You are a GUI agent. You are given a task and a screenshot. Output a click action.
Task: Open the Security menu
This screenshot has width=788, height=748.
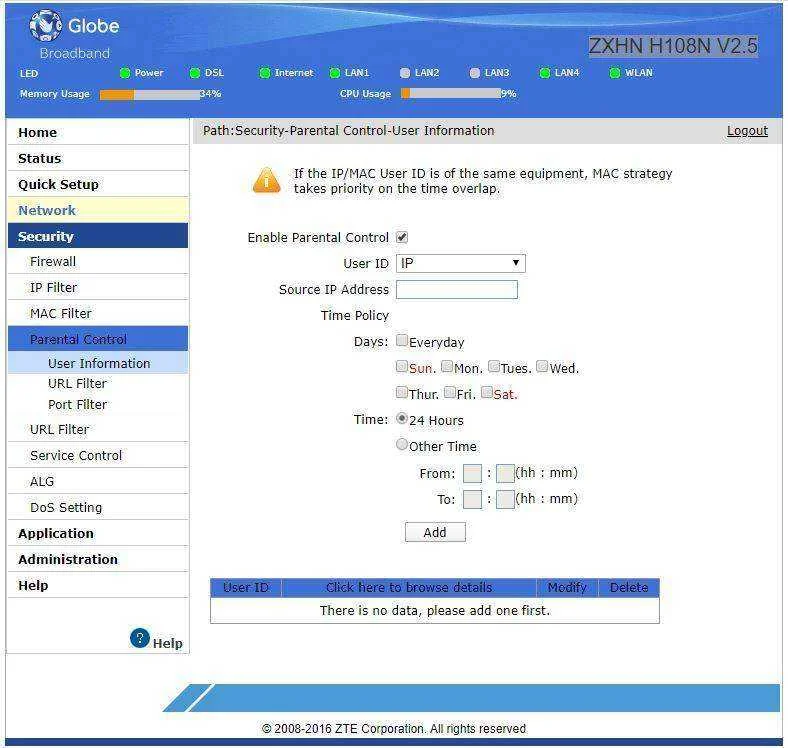(x=98, y=236)
